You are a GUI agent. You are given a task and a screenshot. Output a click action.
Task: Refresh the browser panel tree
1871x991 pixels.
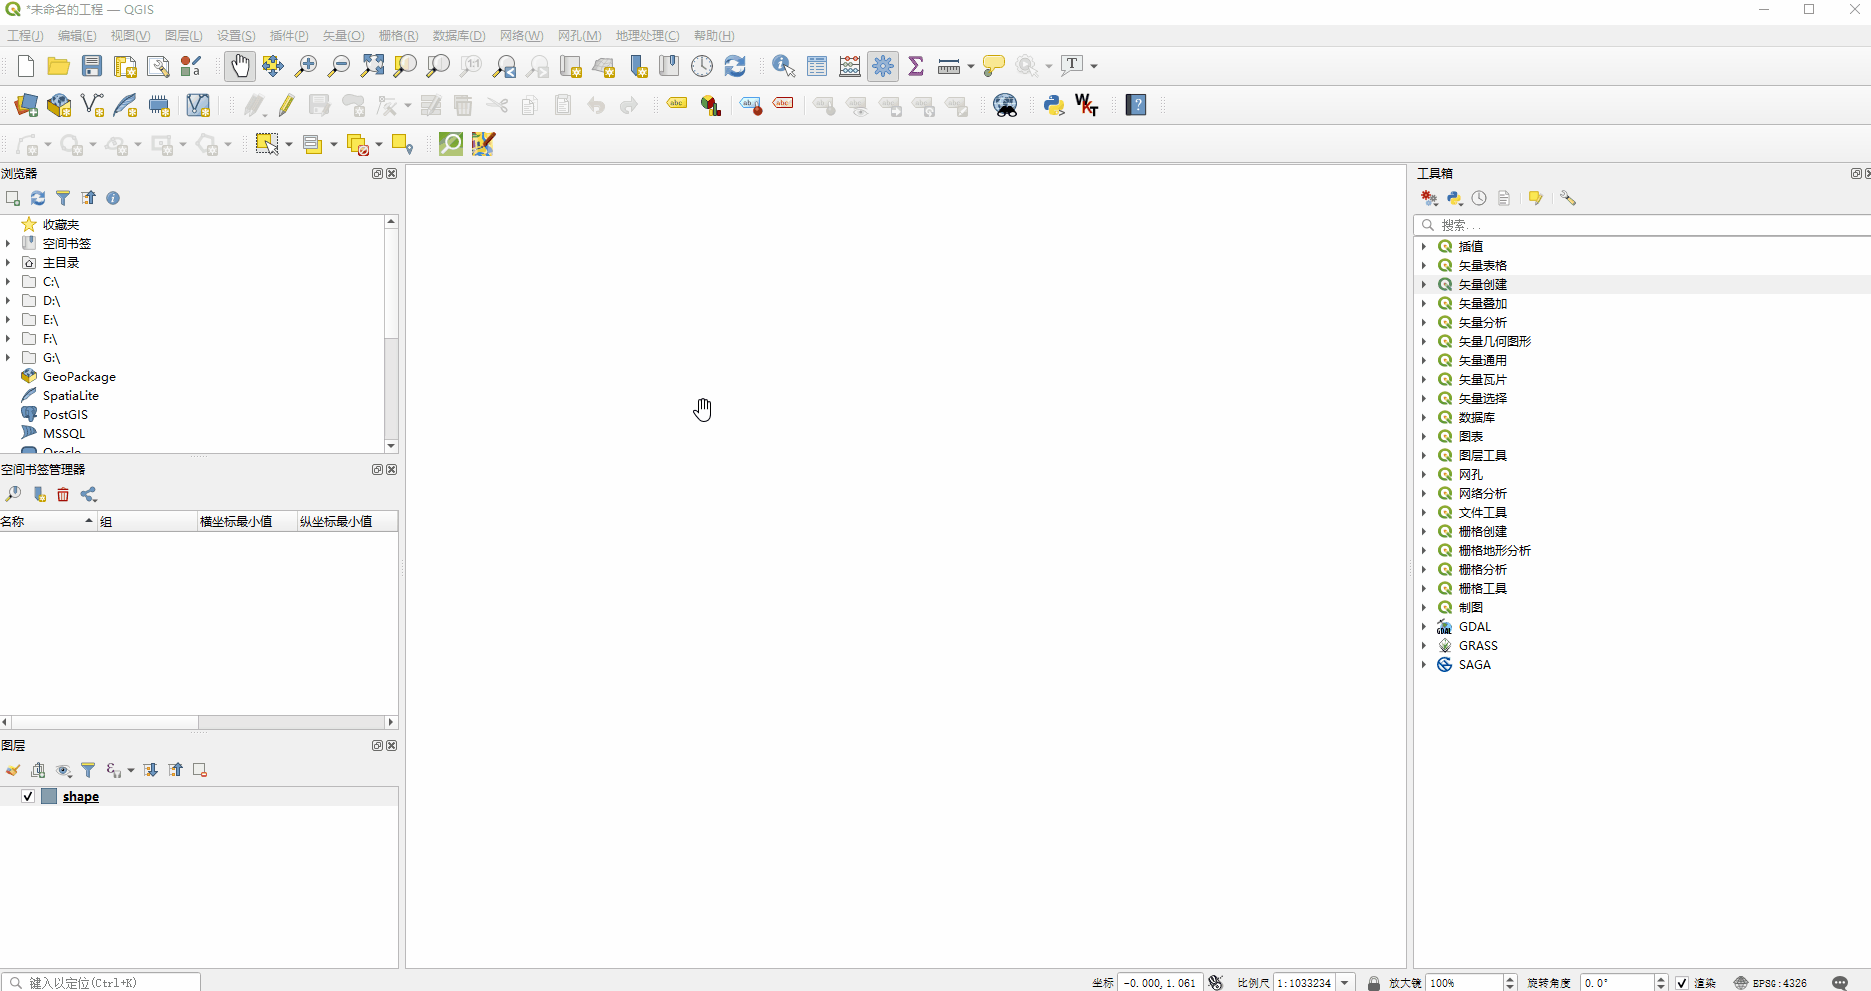coord(38,198)
